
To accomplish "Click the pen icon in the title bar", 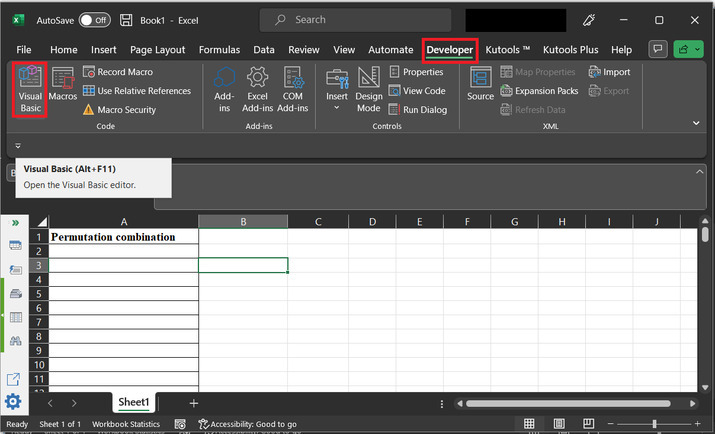I will (589, 20).
